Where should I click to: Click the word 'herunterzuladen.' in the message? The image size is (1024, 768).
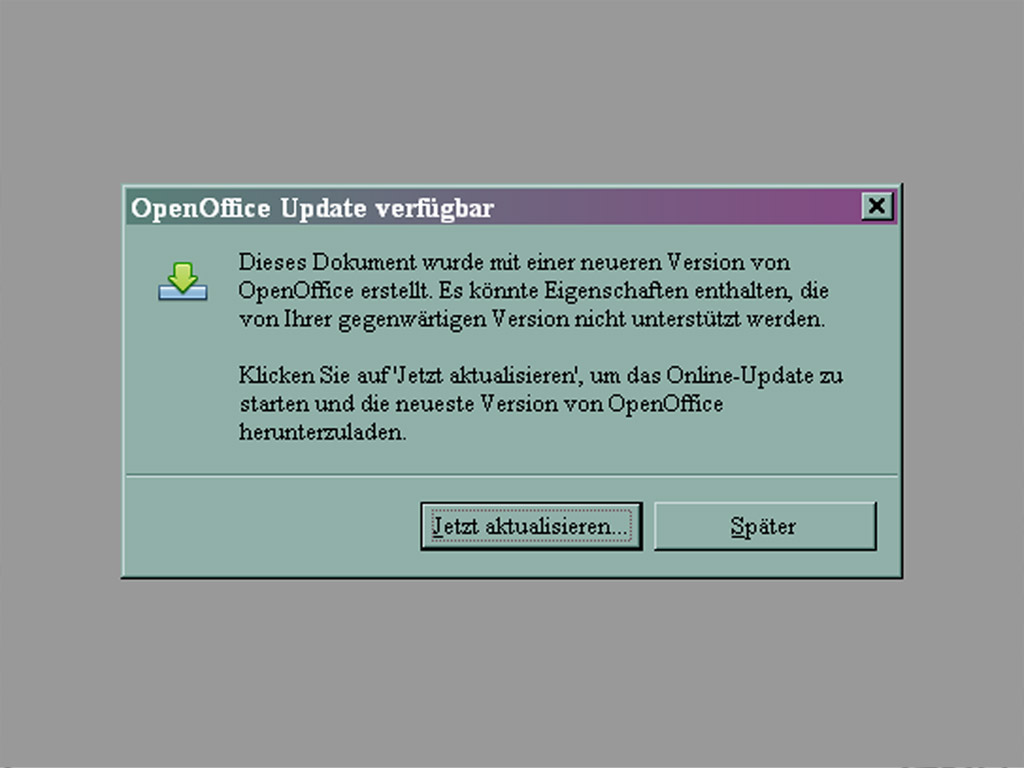click(x=323, y=432)
